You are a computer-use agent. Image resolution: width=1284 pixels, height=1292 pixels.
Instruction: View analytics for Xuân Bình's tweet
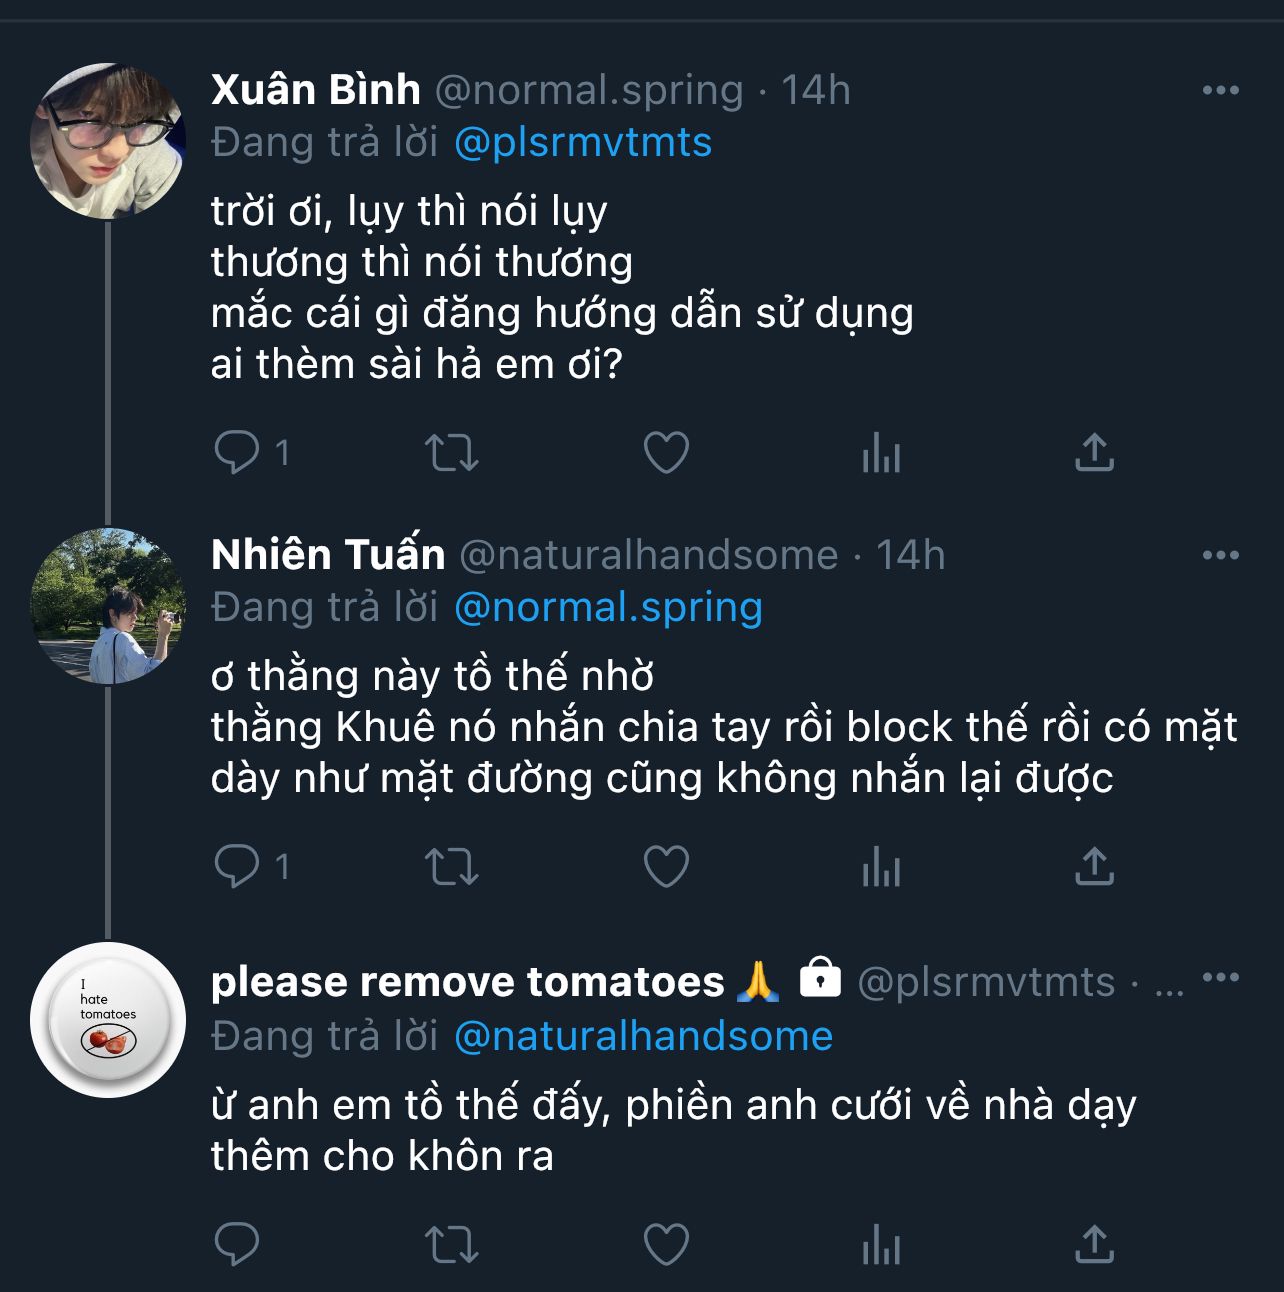[x=881, y=453]
